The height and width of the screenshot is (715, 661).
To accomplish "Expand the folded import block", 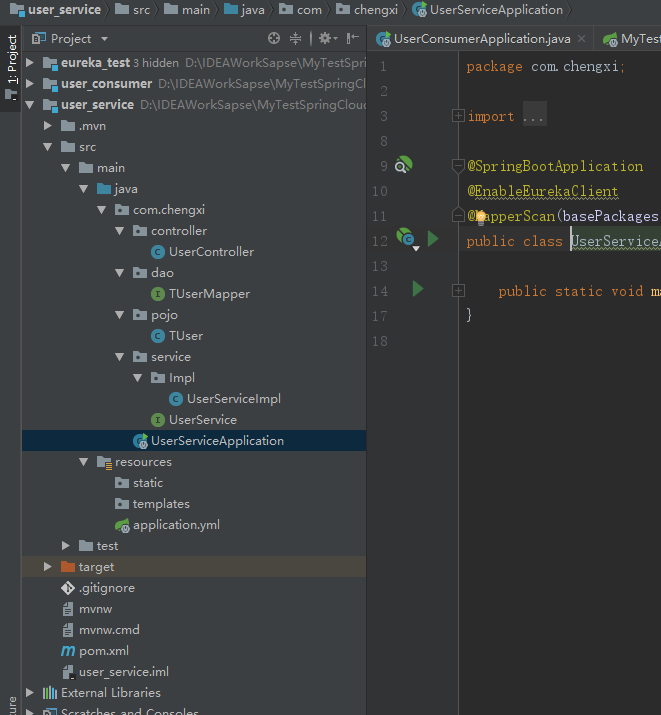I will pyautogui.click(x=458, y=115).
